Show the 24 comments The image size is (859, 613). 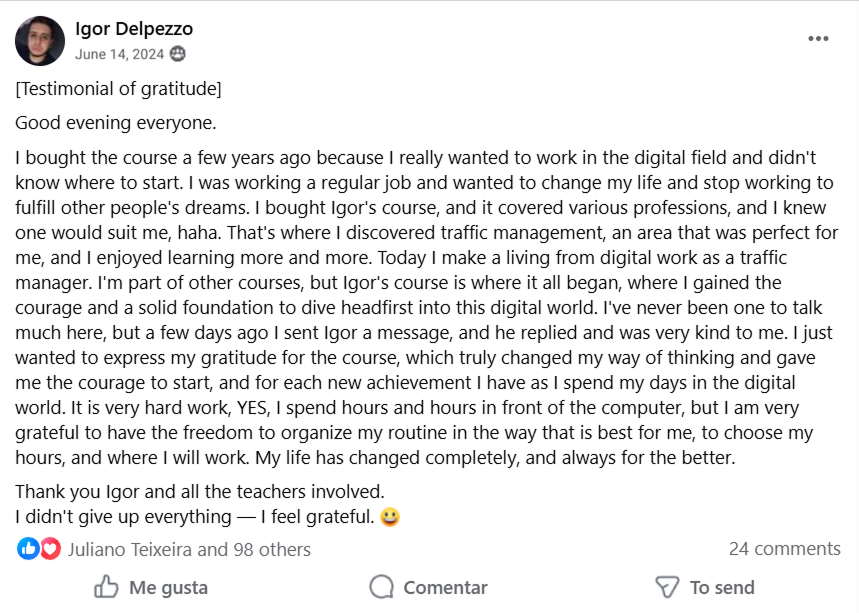tap(784, 548)
